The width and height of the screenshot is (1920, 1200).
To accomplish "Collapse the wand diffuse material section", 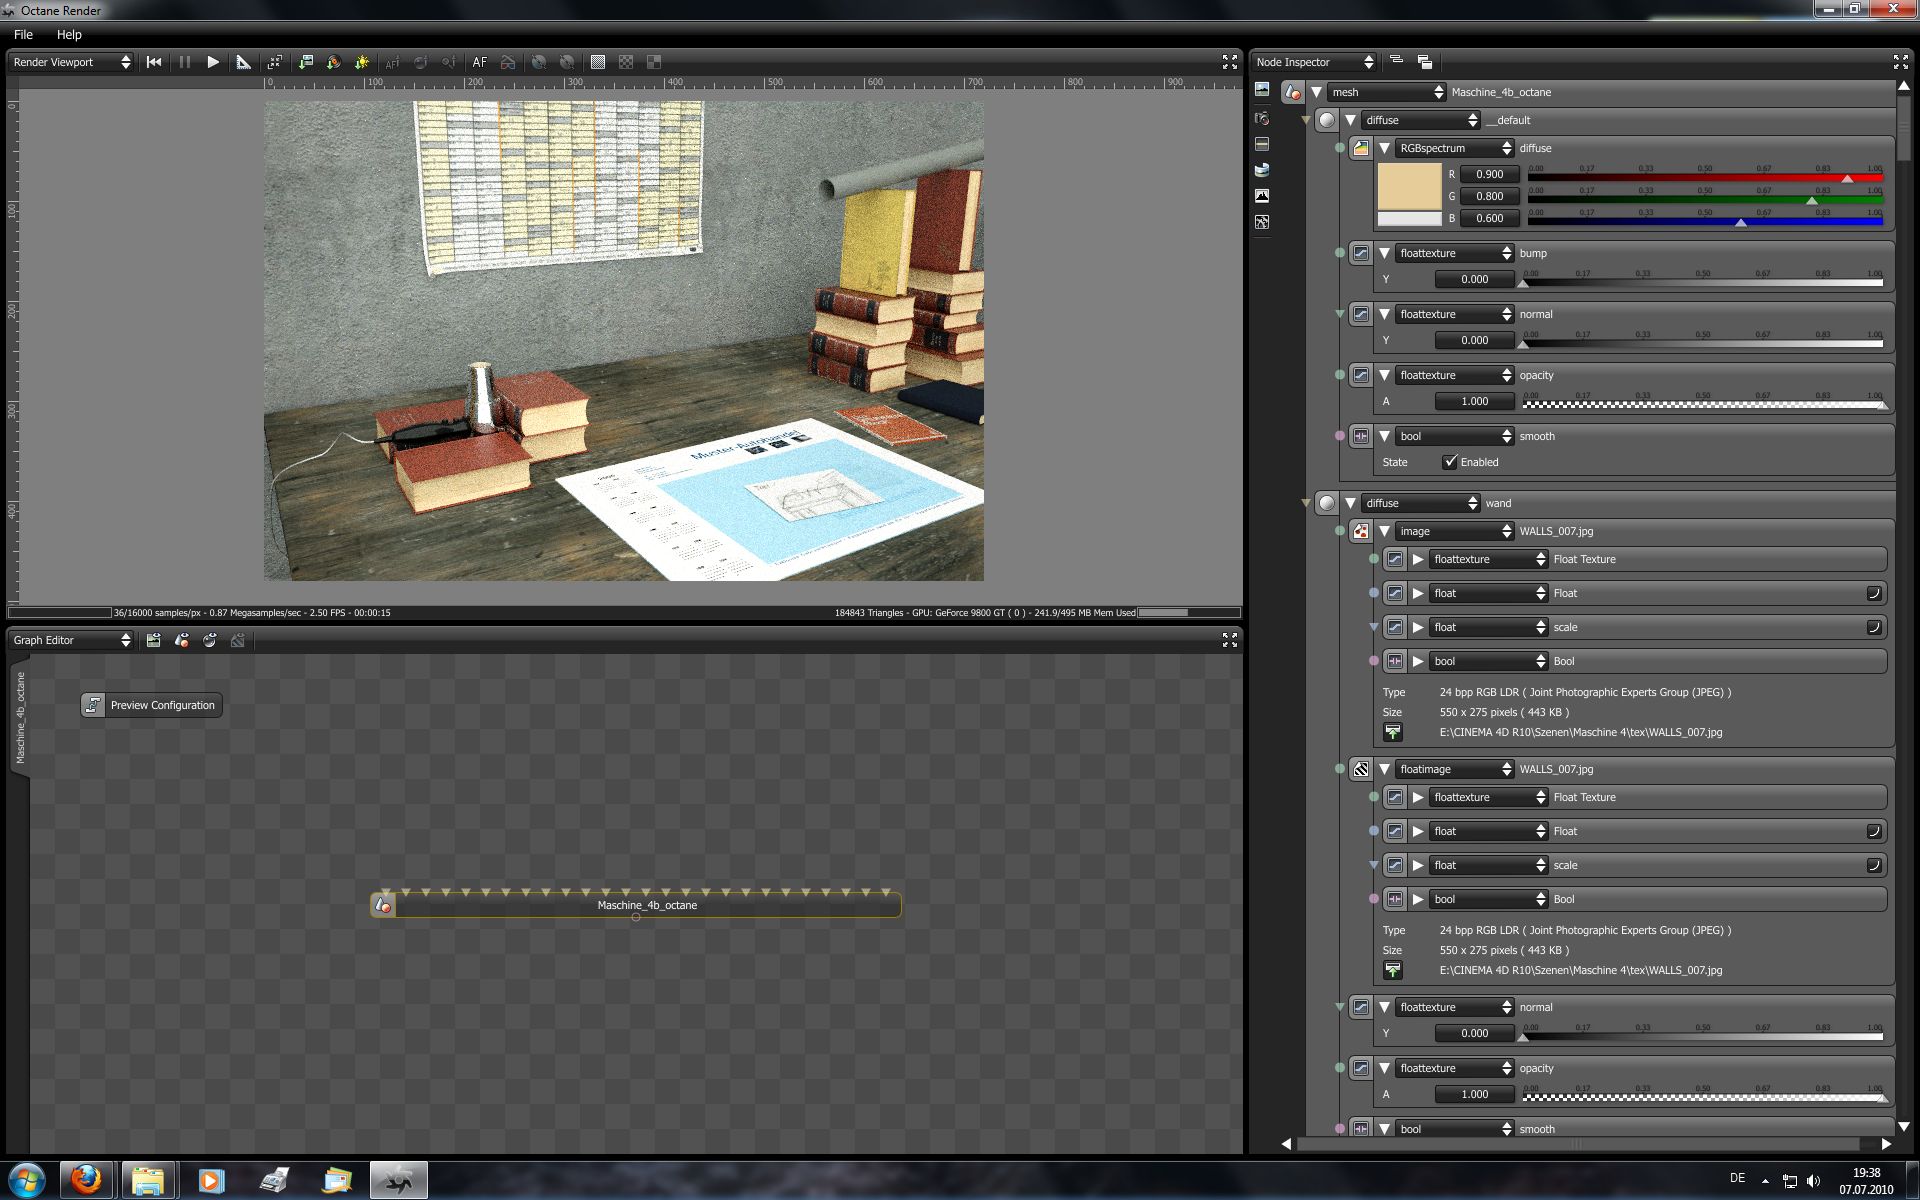I will tap(1350, 503).
